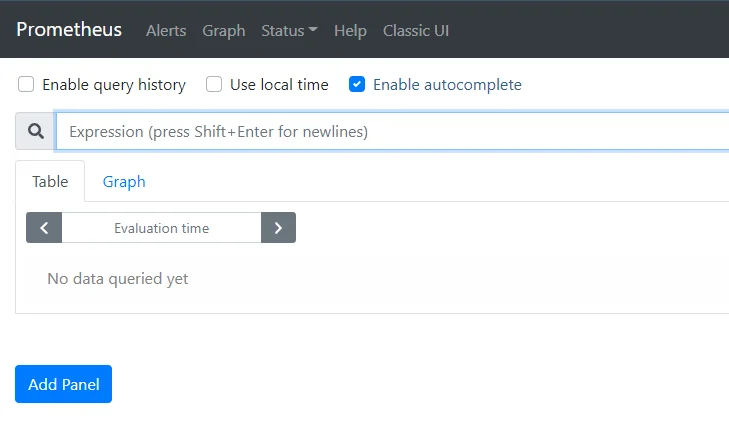The image size is (729, 423).
Task: Switch to the Classic UI
Action: (x=416, y=31)
